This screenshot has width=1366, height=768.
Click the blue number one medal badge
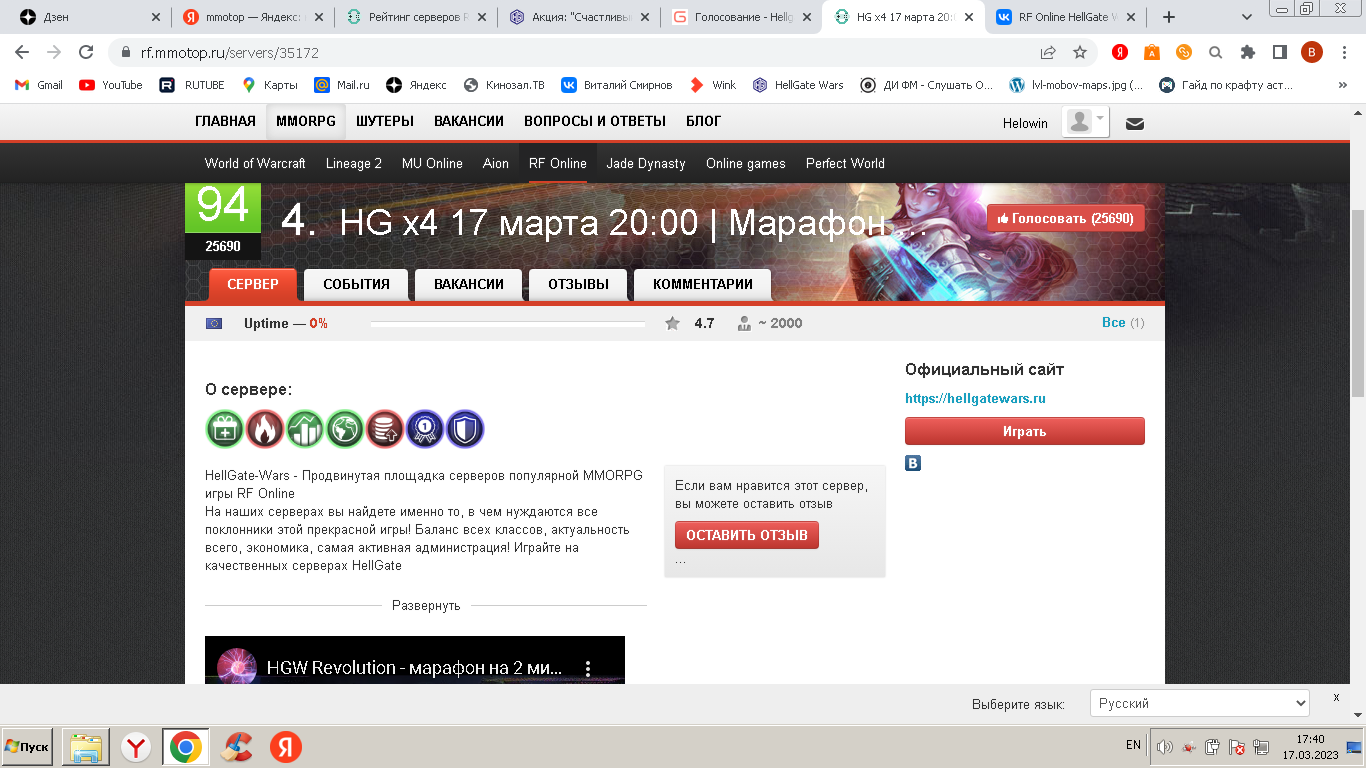[425, 429]
